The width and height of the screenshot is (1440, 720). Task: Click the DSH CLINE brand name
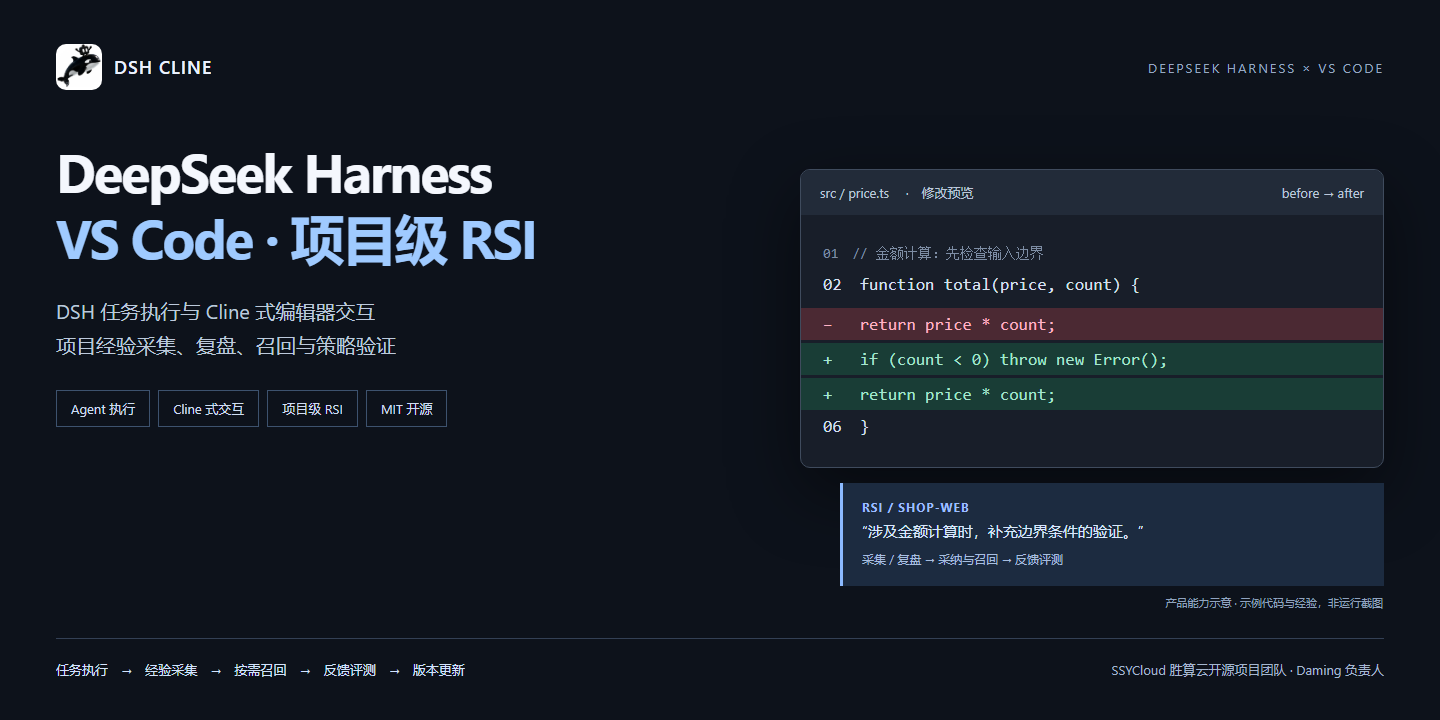[x=163, y=68]
